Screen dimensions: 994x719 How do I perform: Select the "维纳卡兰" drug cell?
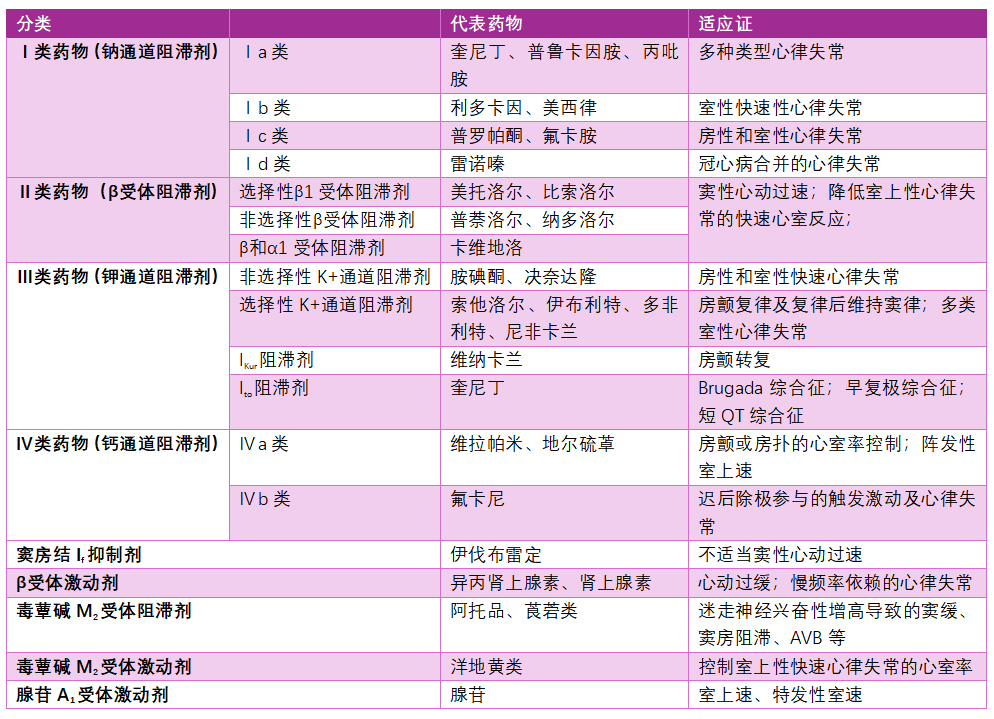[x=487, y=360]
